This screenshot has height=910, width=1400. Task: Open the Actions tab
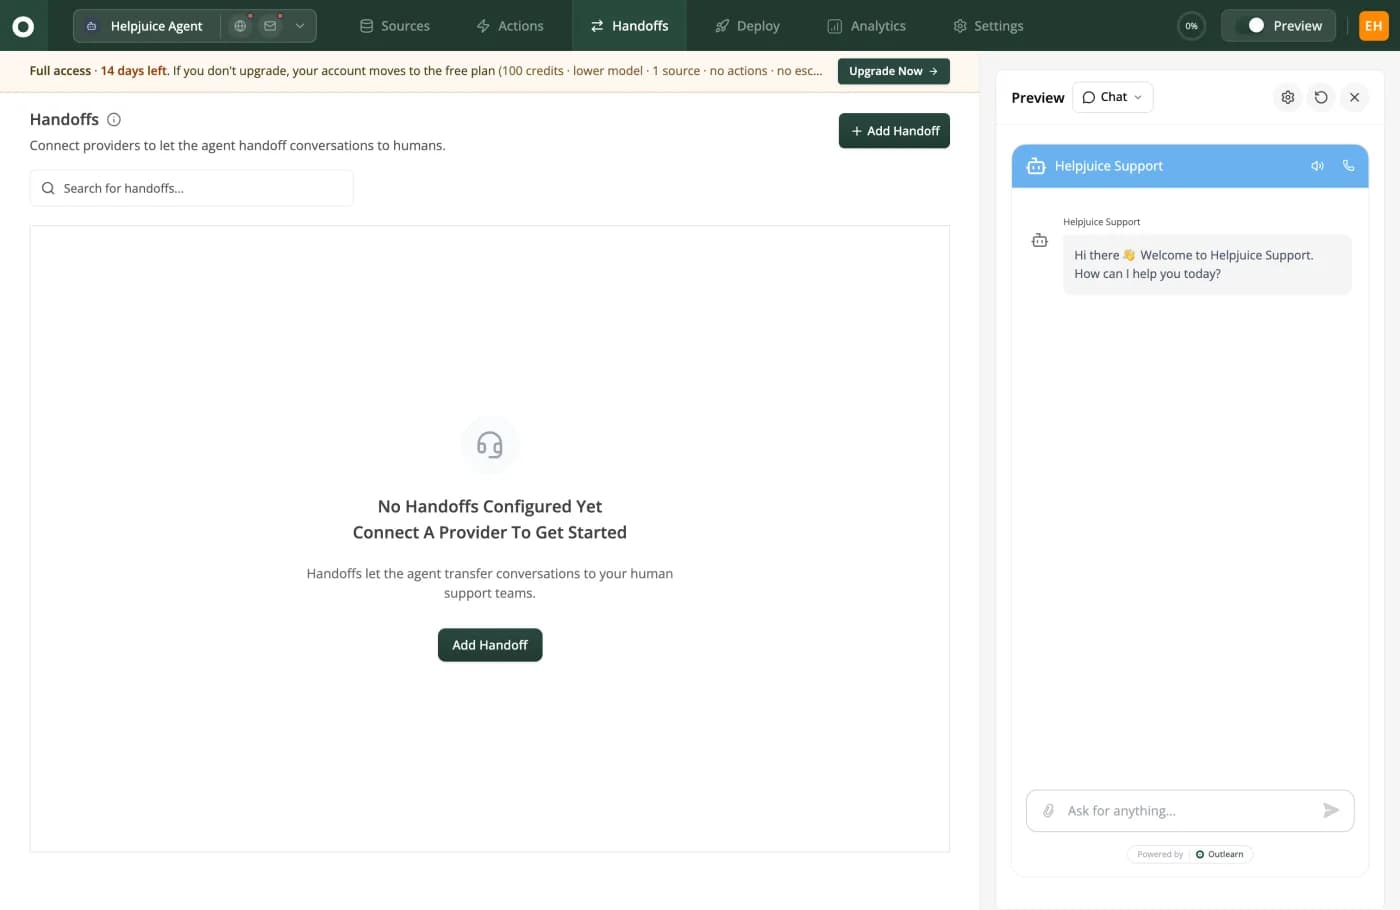tap(510, 26)
